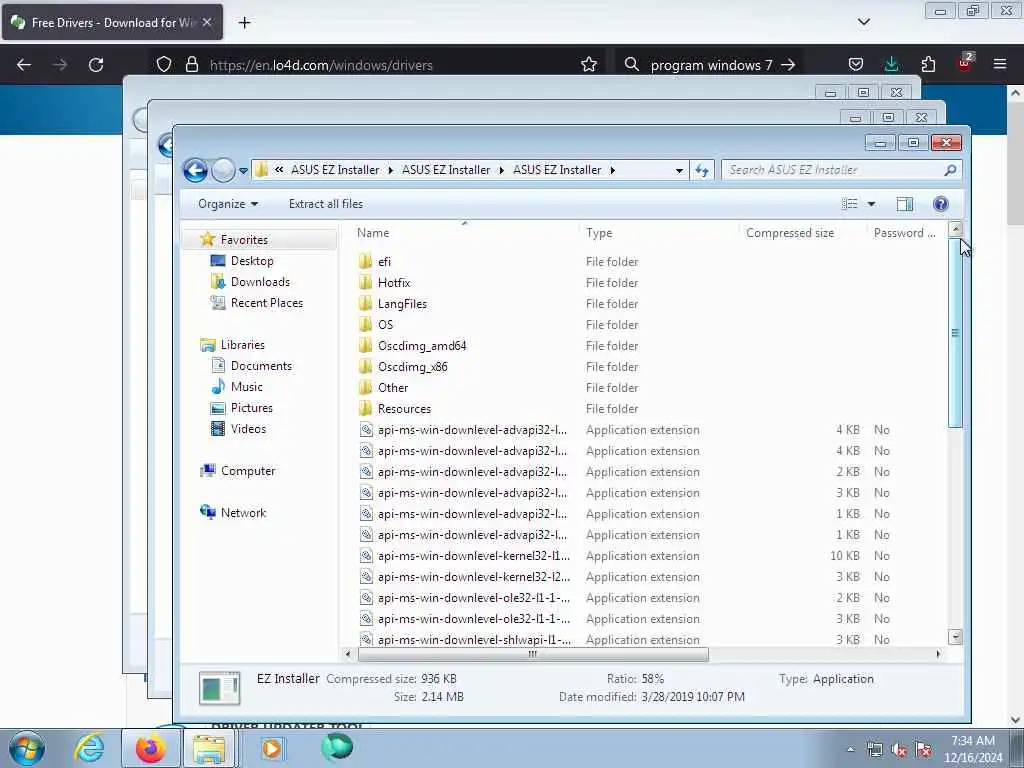Change view with the view icon button

[850, 204]
